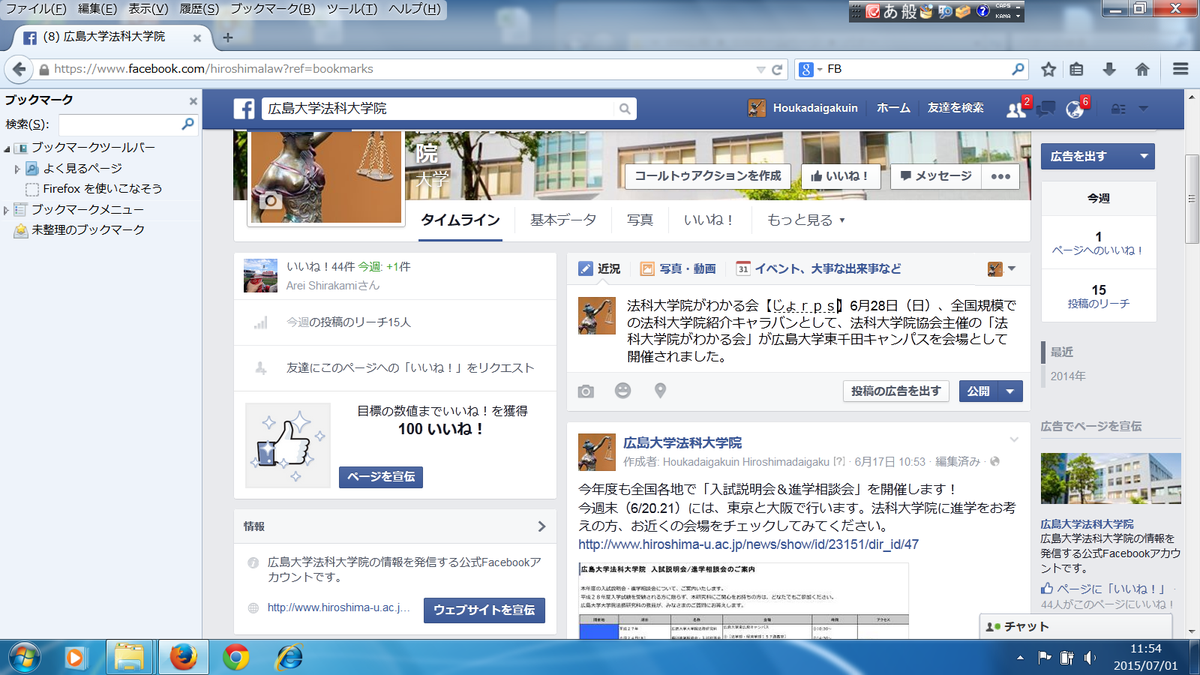
Task: Reload the page with the refresh icon
Action: (776, 69)
